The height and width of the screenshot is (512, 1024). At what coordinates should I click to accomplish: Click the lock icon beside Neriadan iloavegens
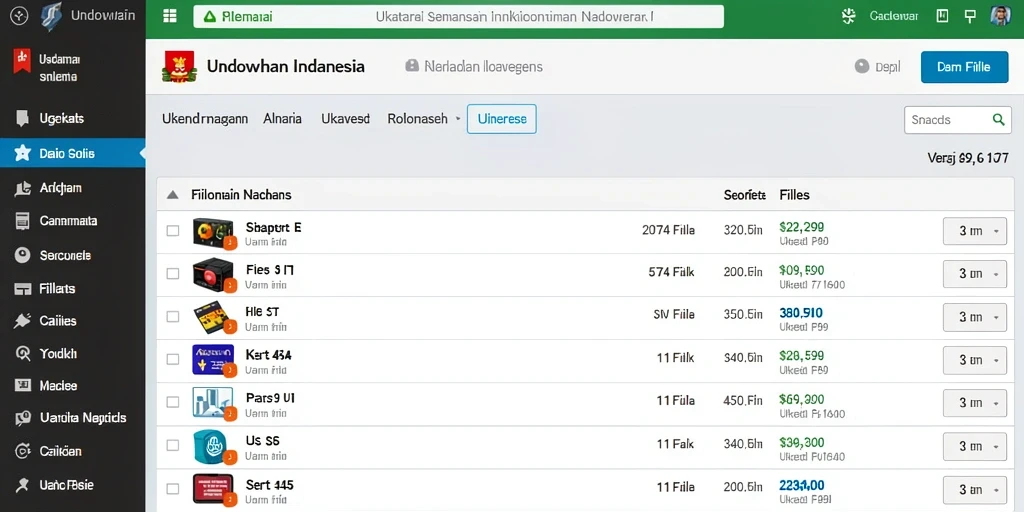tap(411, 66)
